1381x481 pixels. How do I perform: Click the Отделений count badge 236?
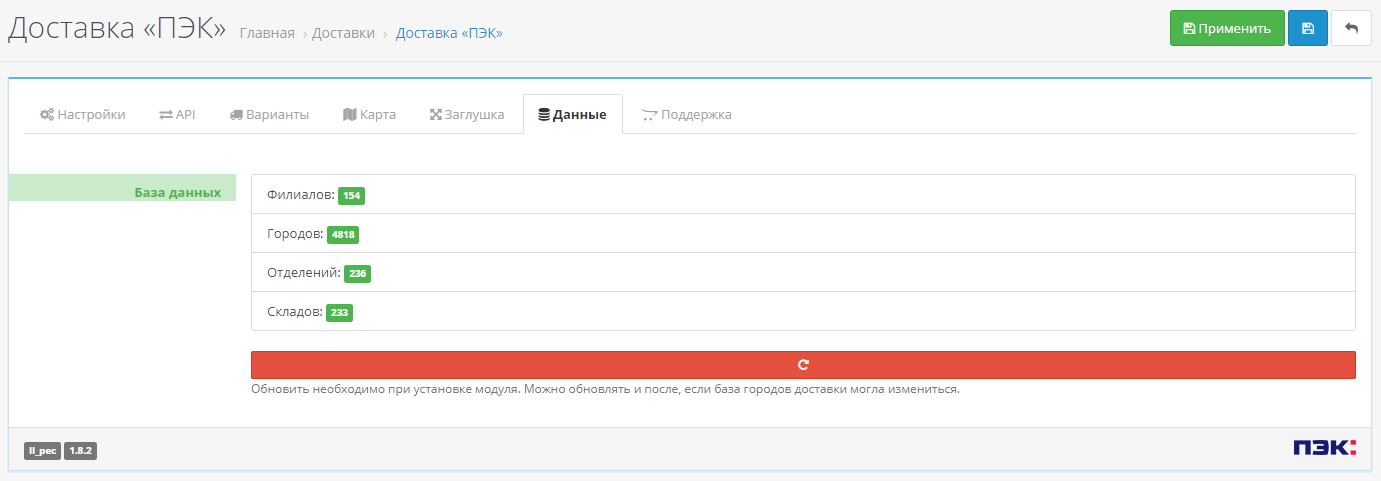point(358,273)
